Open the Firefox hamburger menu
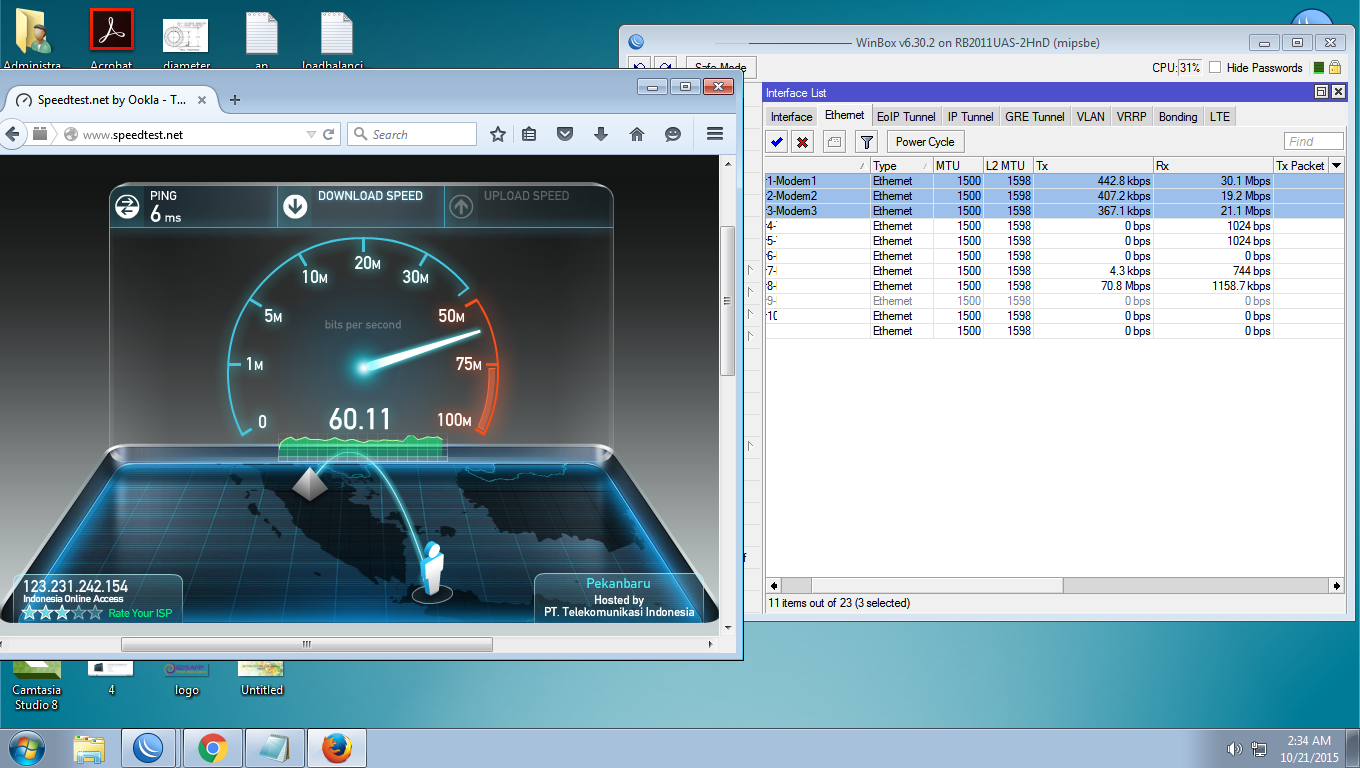 tap(715, 134)
